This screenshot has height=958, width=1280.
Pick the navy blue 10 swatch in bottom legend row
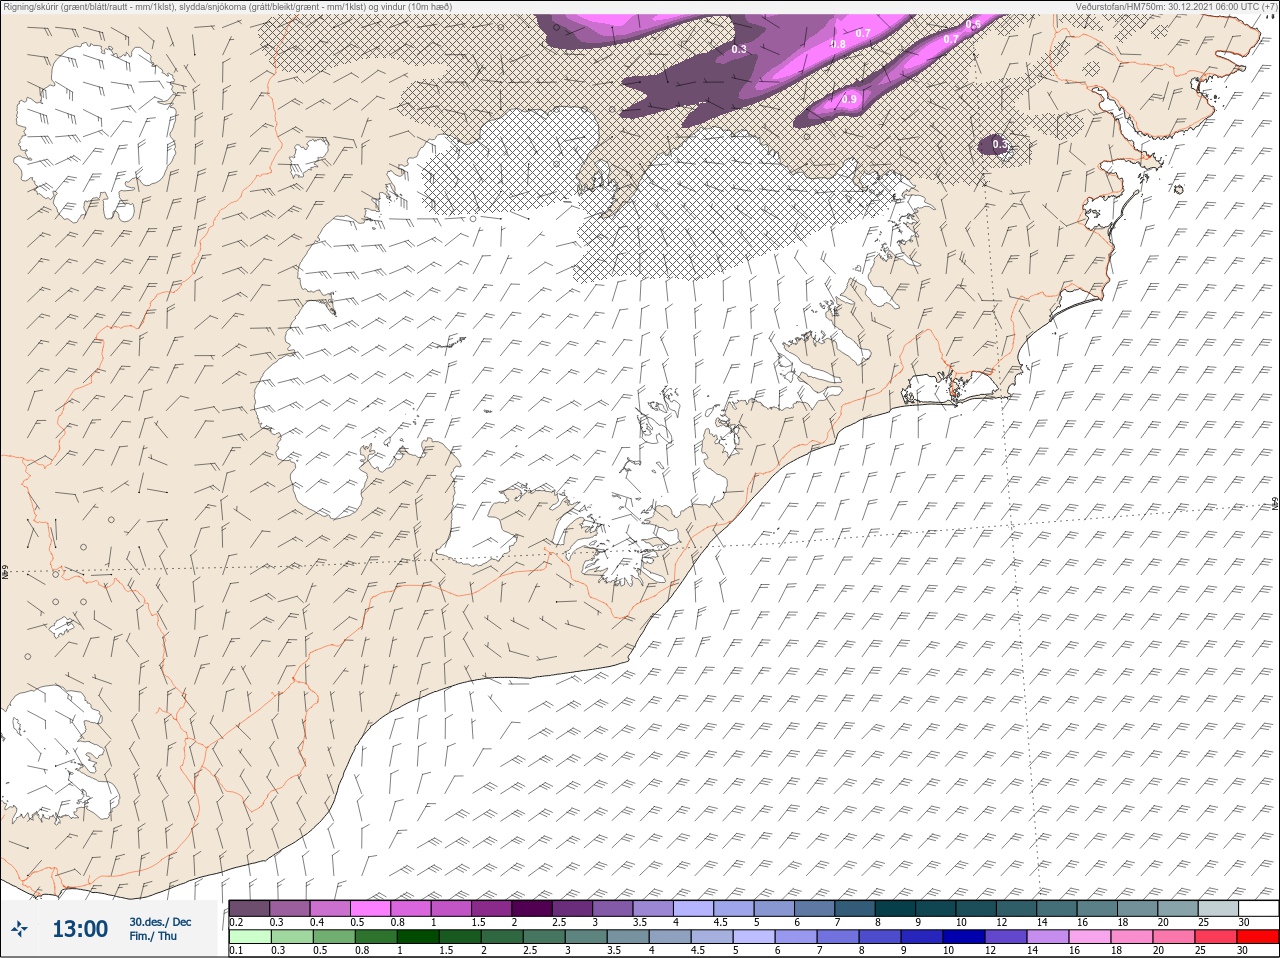coord(964,937)
